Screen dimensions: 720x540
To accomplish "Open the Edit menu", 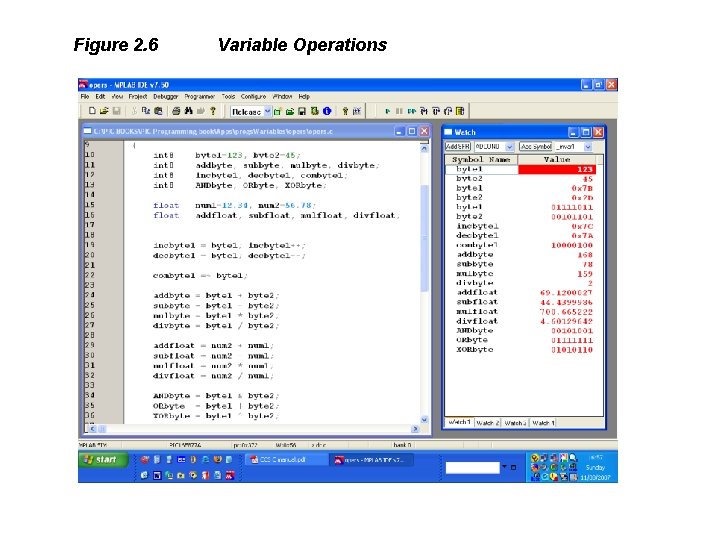I will (101, 97).
